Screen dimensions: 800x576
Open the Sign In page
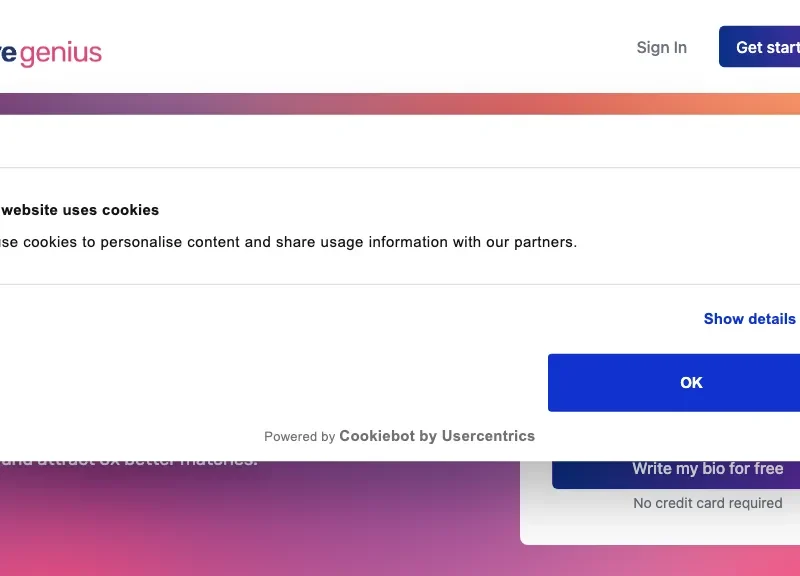(661, 47)
